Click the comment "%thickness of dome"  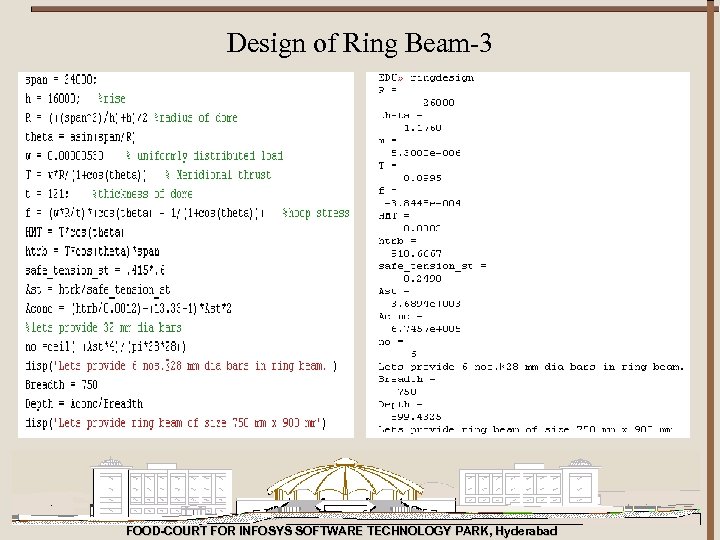point(142,194)
